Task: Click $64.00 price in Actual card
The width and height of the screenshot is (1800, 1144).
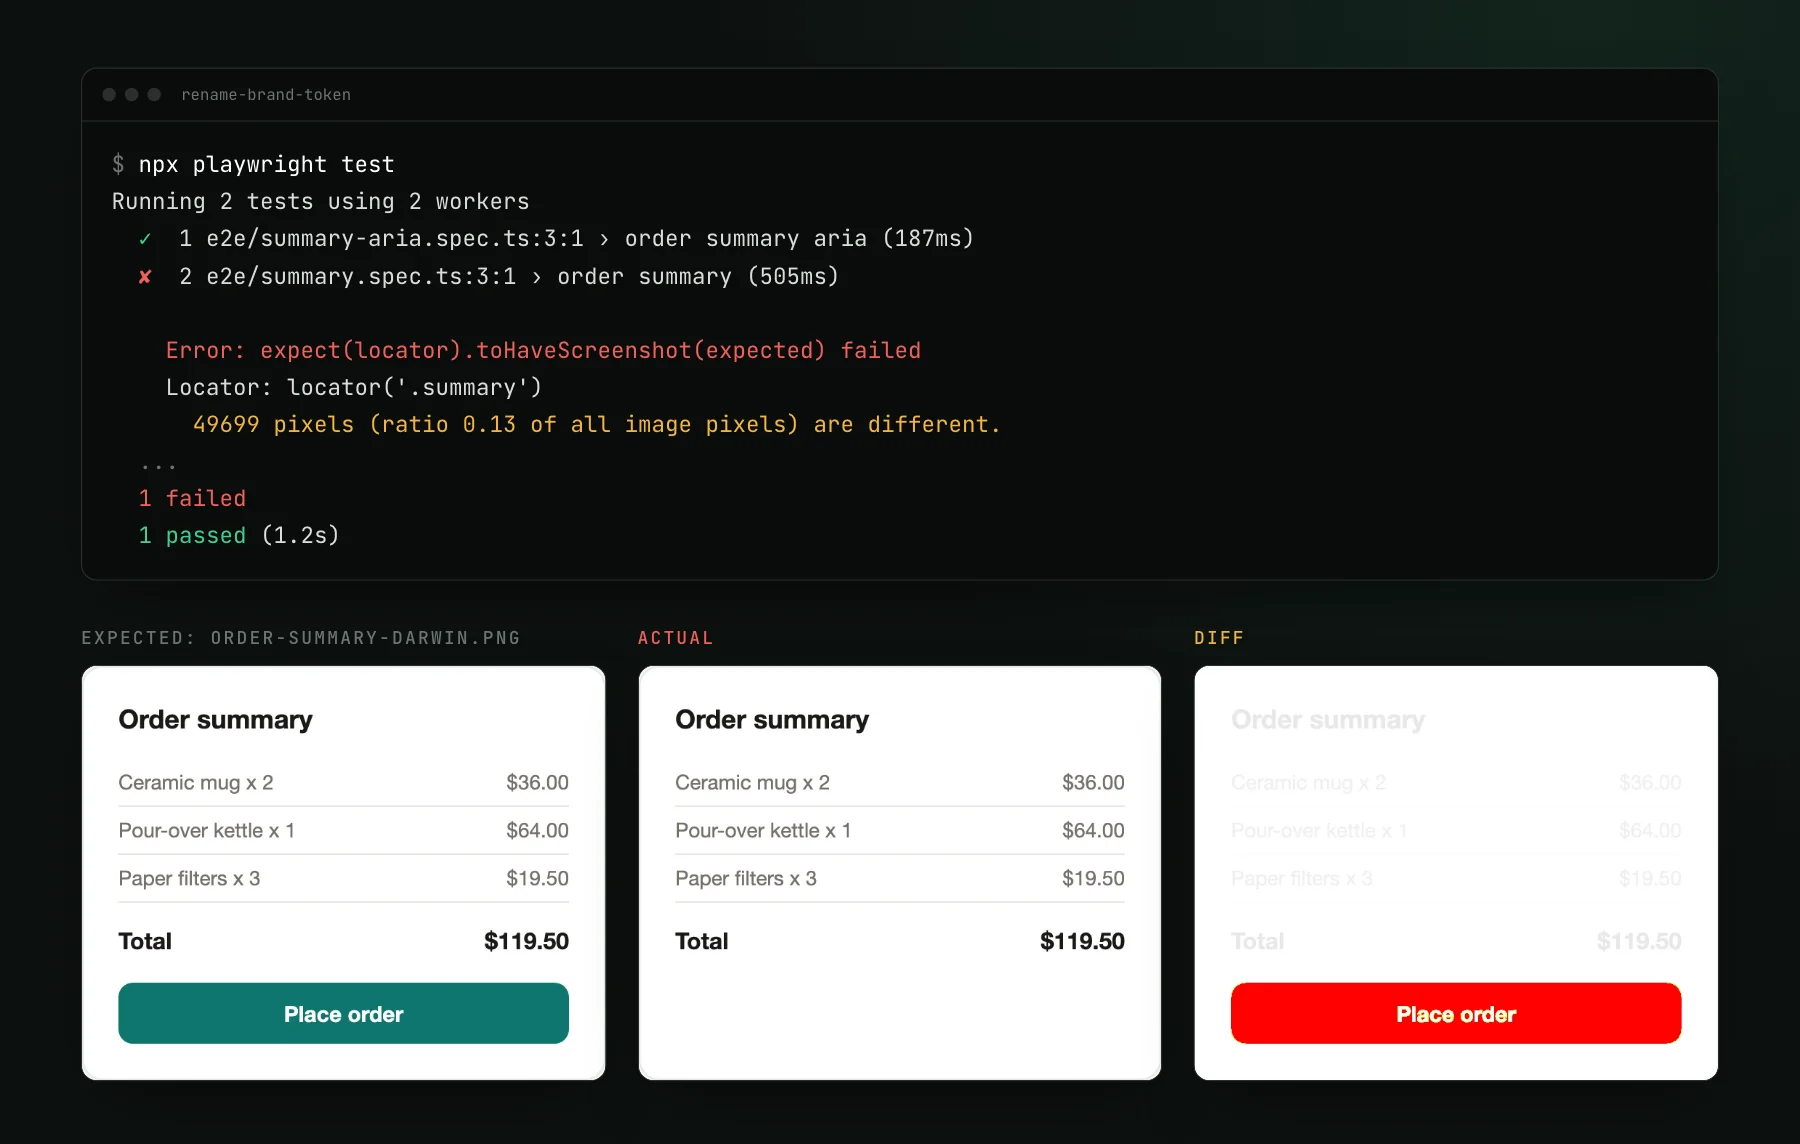Action: tap(1093, 831)
